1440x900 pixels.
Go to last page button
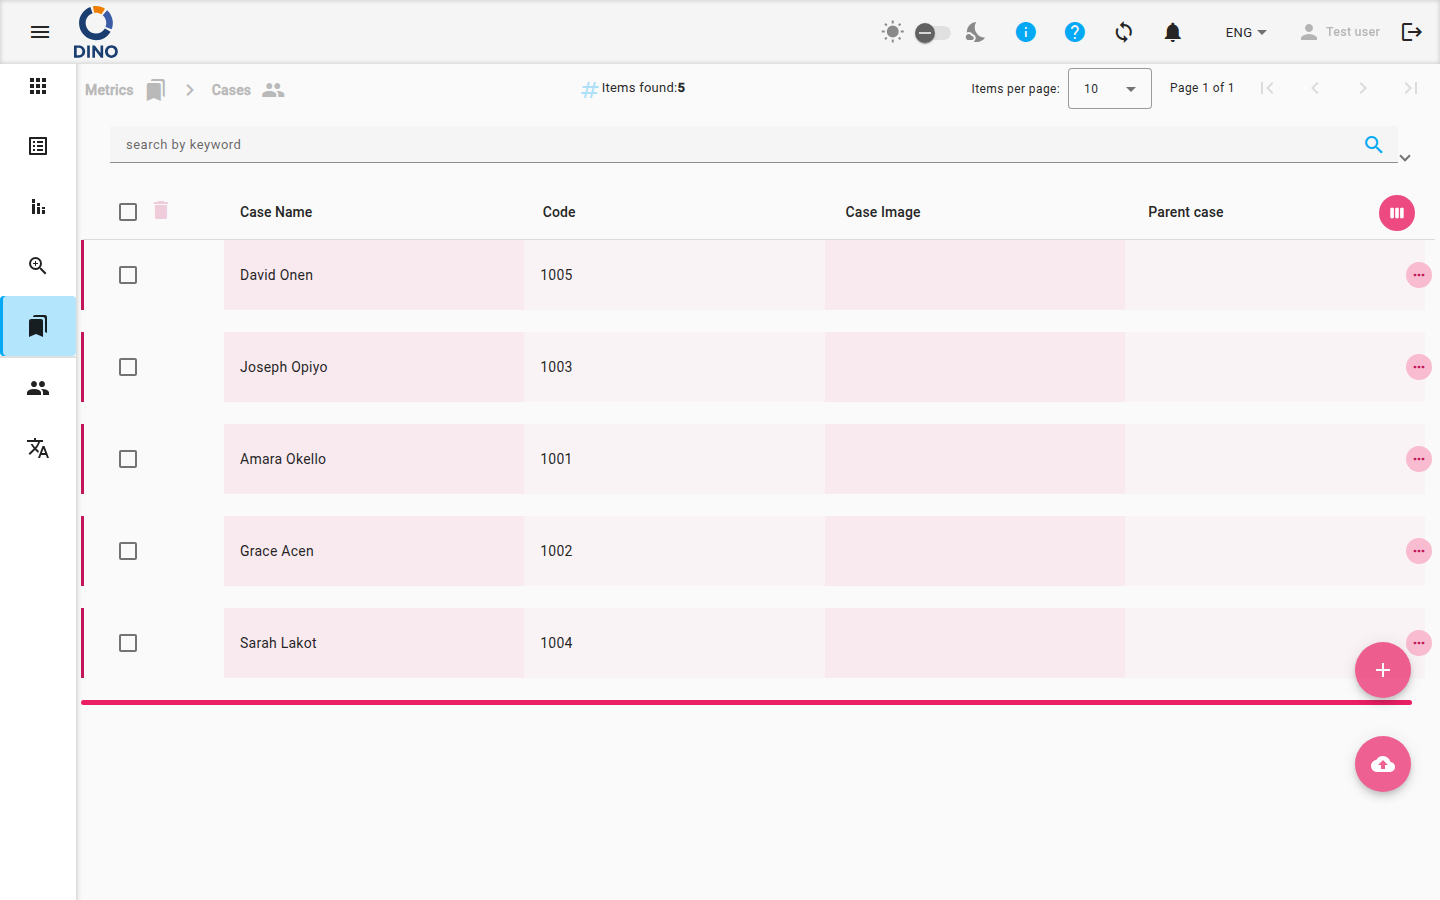1411,88
